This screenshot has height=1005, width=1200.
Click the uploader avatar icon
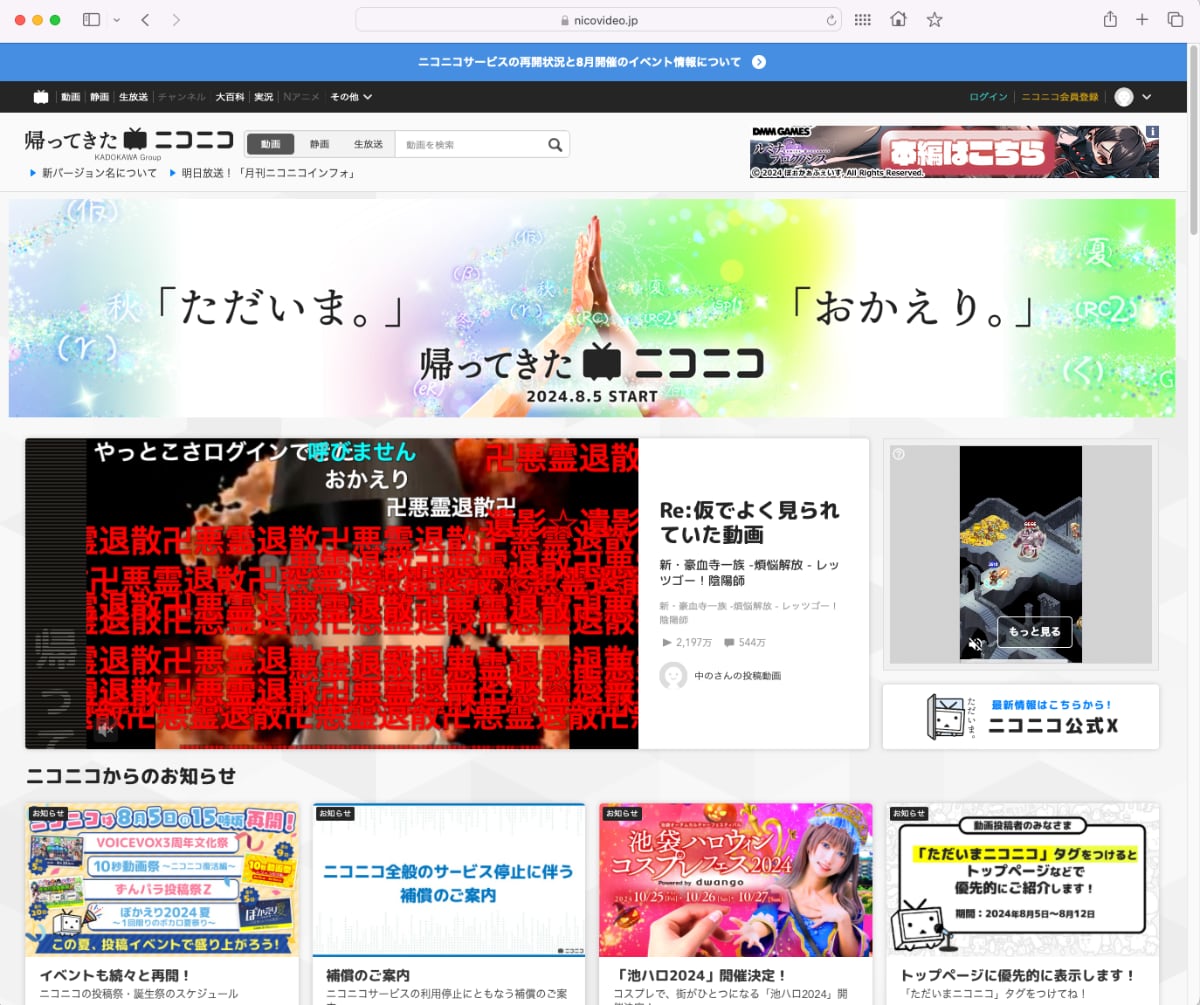click(673, 675)
